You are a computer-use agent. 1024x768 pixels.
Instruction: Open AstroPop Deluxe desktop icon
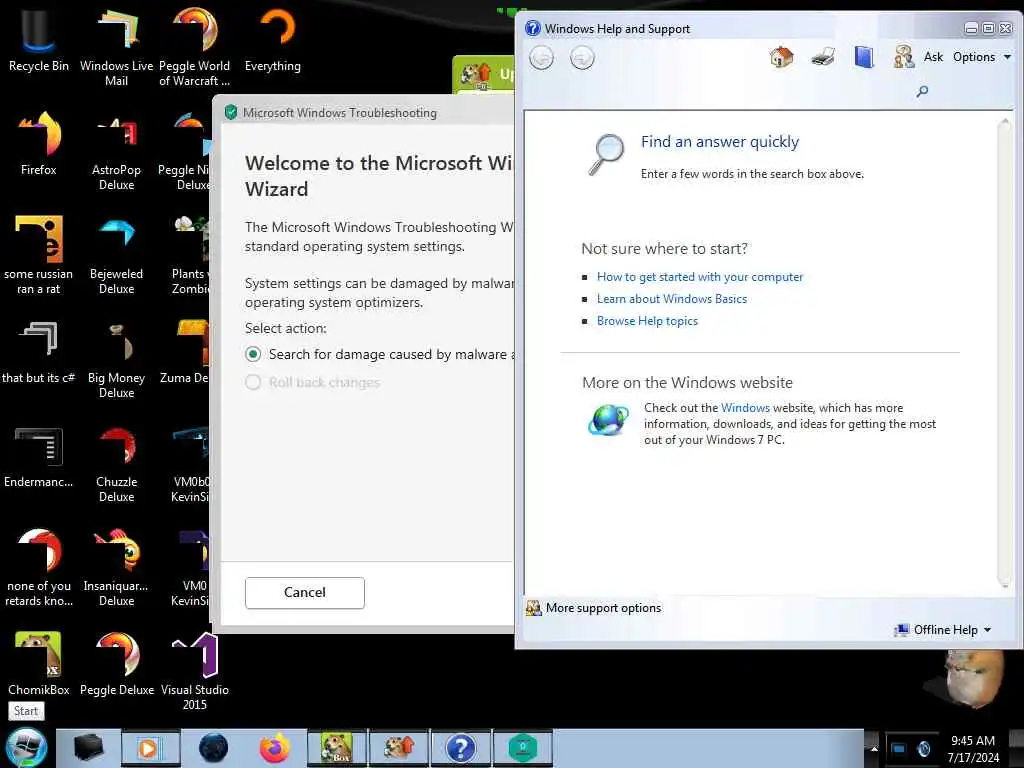[116, 152]
